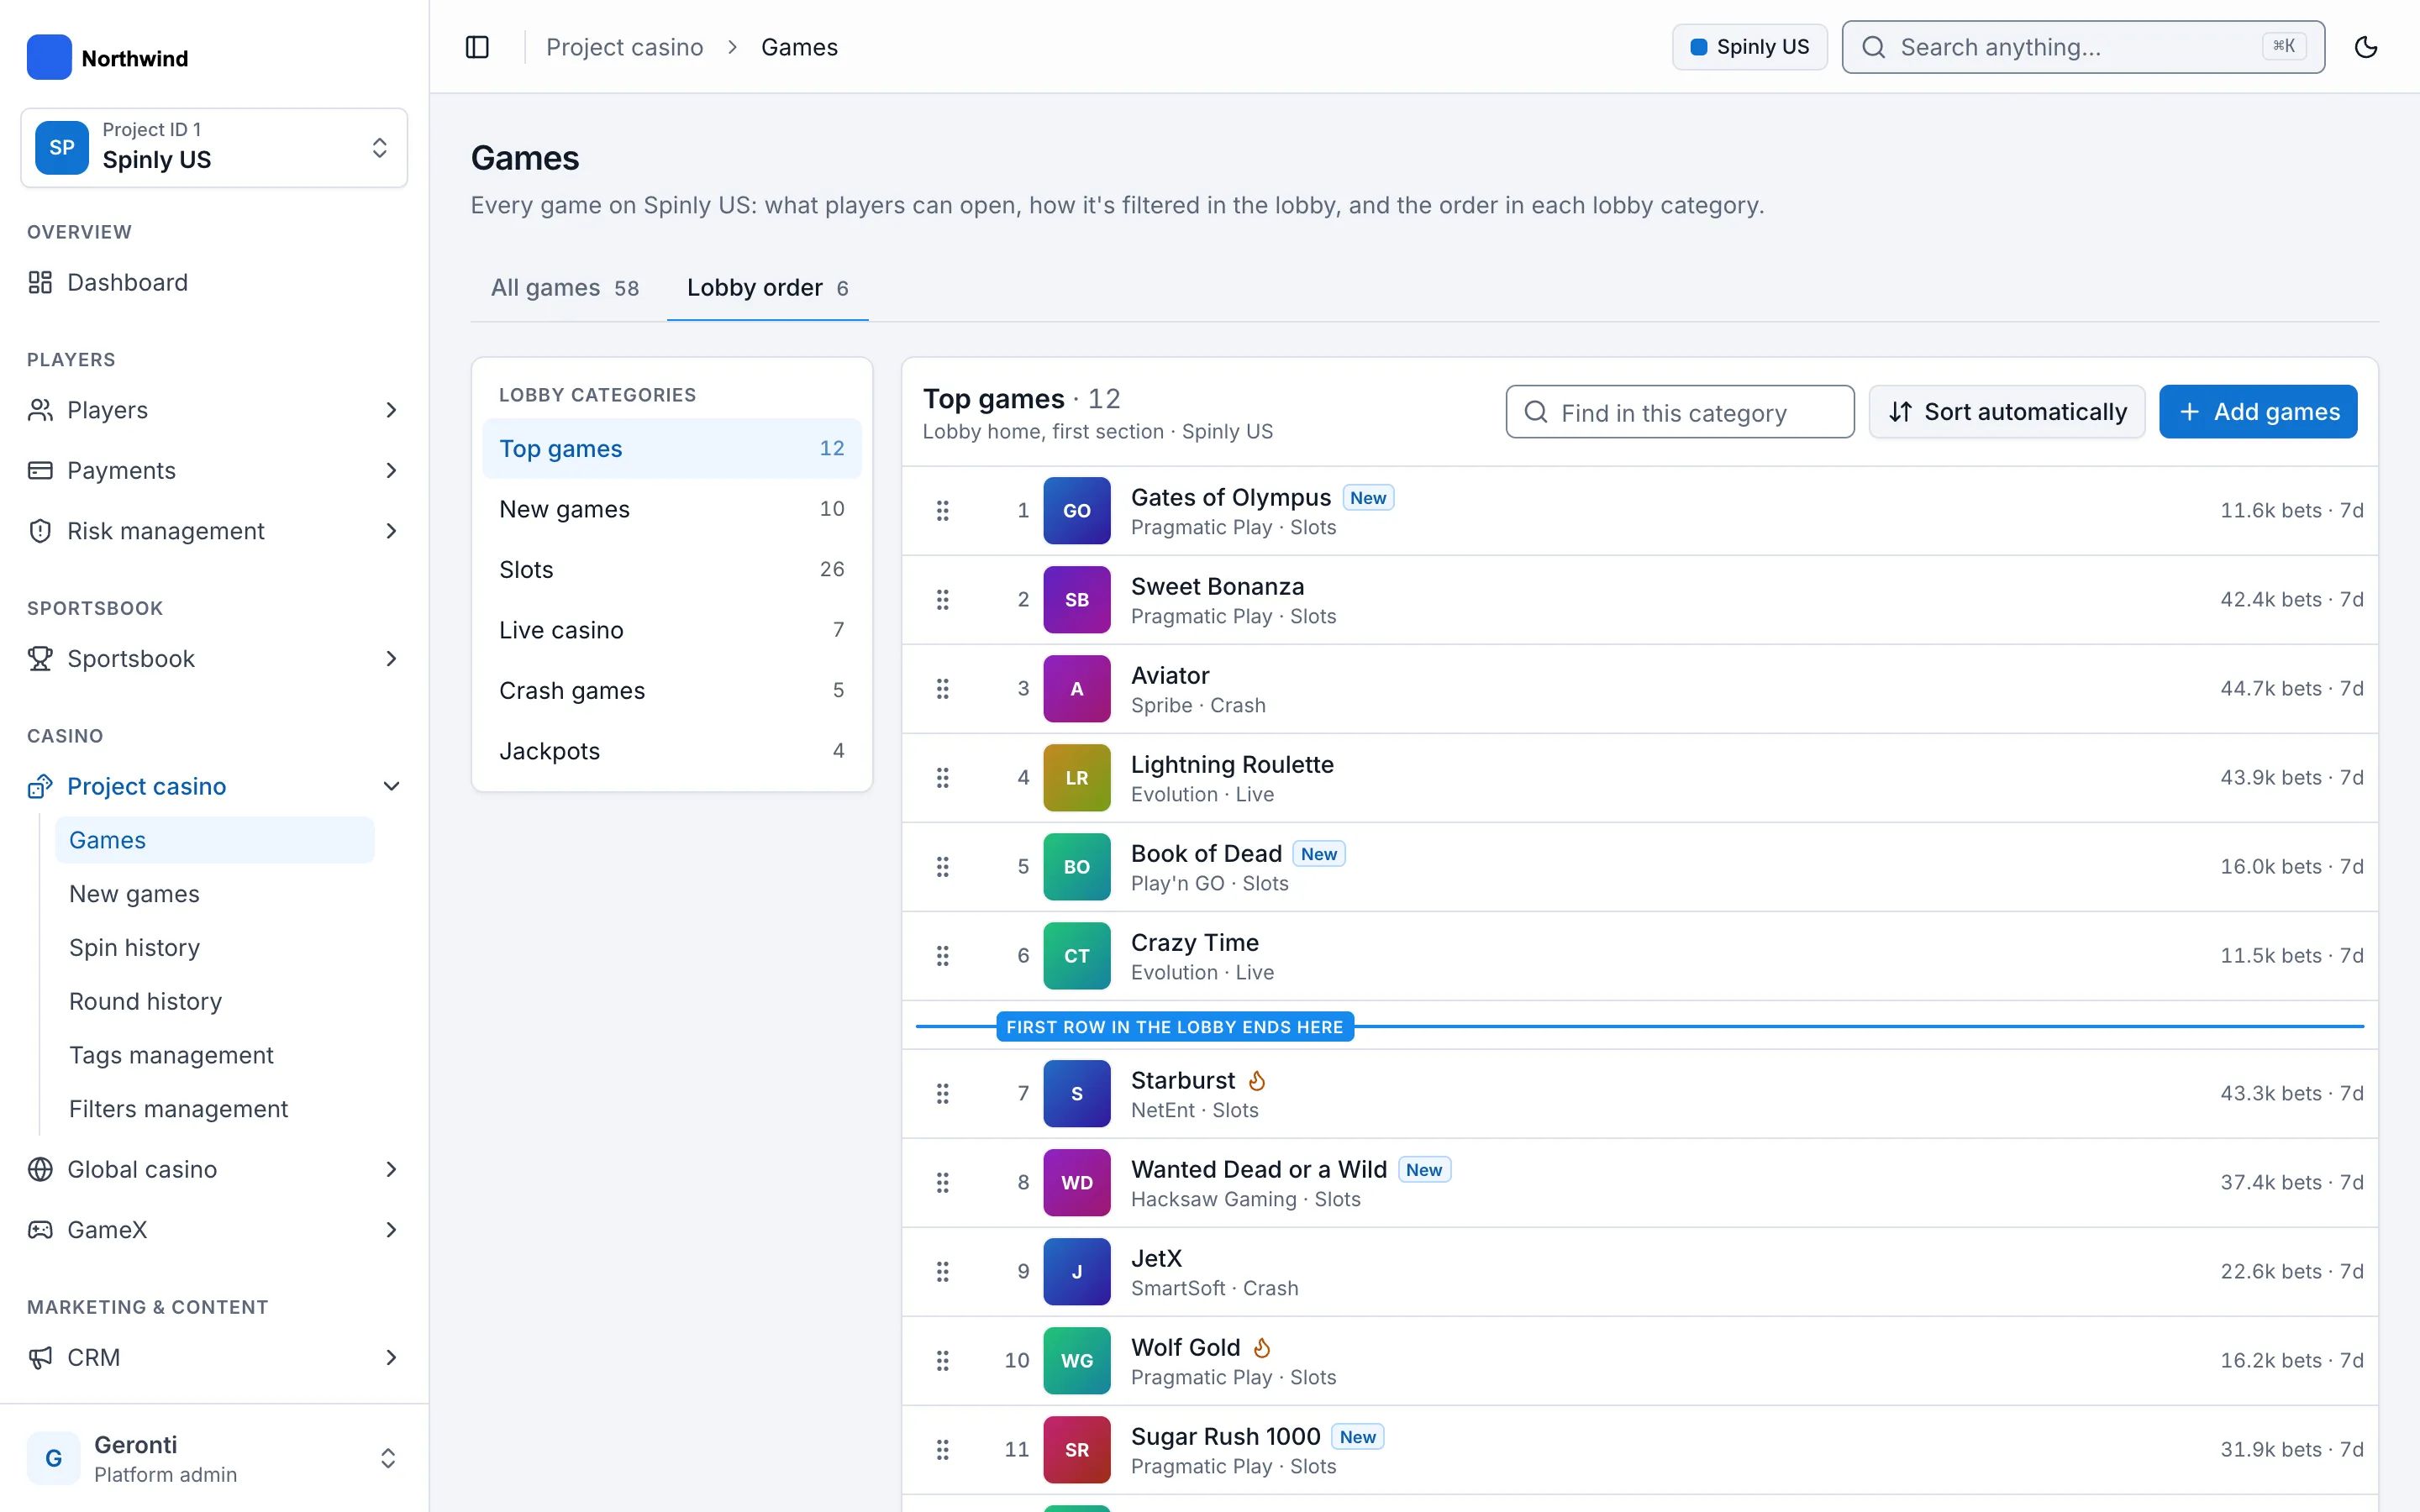
Task: Click the GameX gamepad icon
Action: pos(40,1230)
